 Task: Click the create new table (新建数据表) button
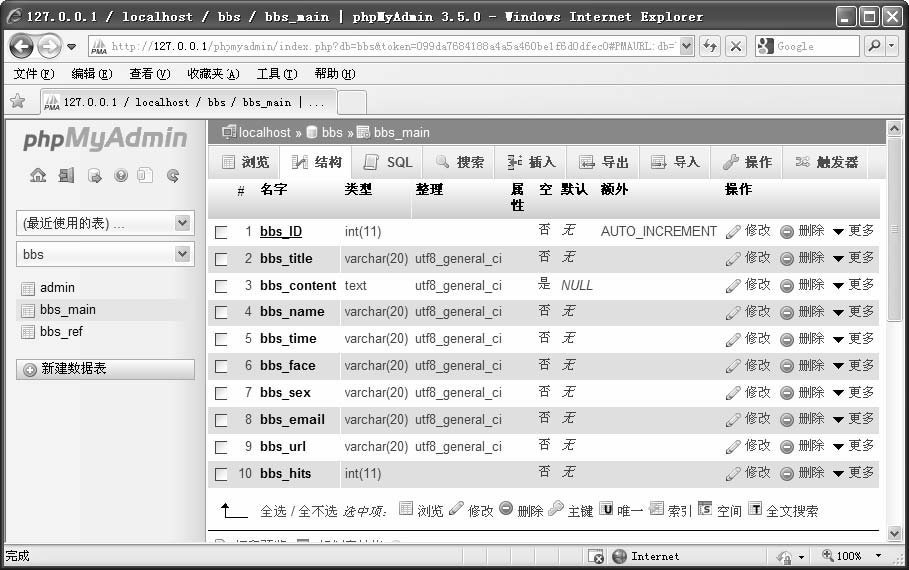click(106, 369)
